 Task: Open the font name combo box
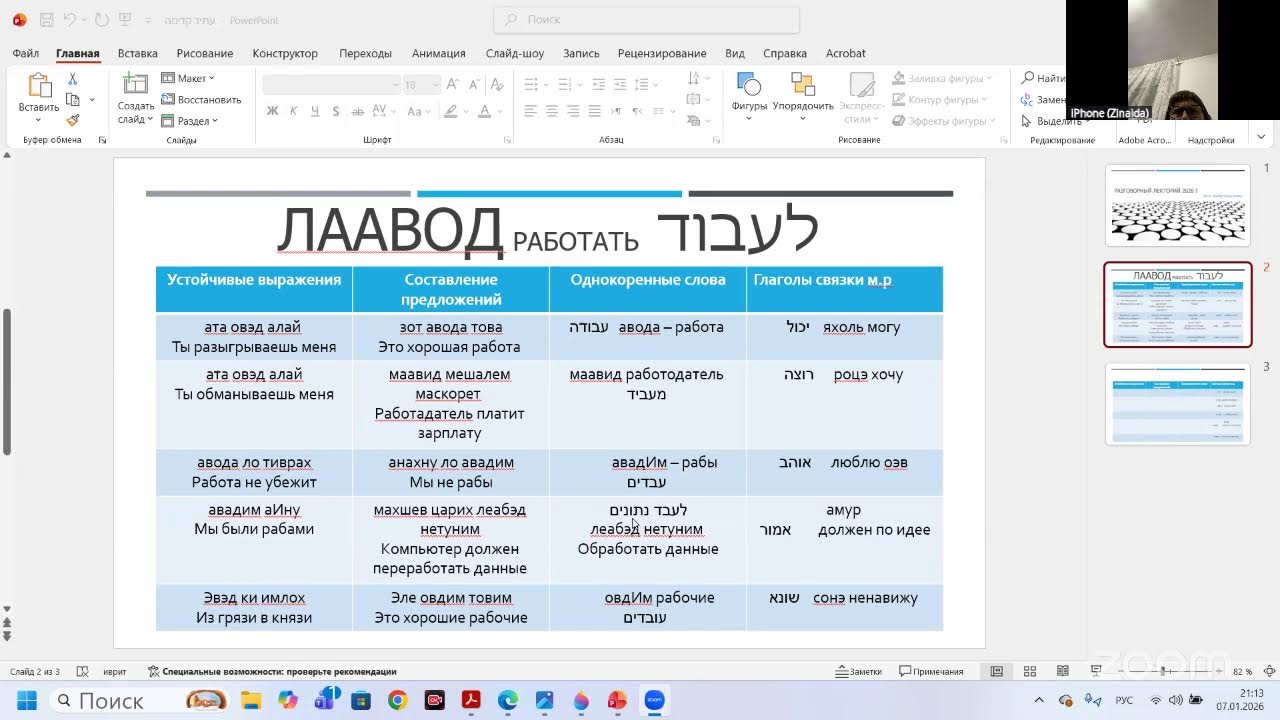(331, 85)
